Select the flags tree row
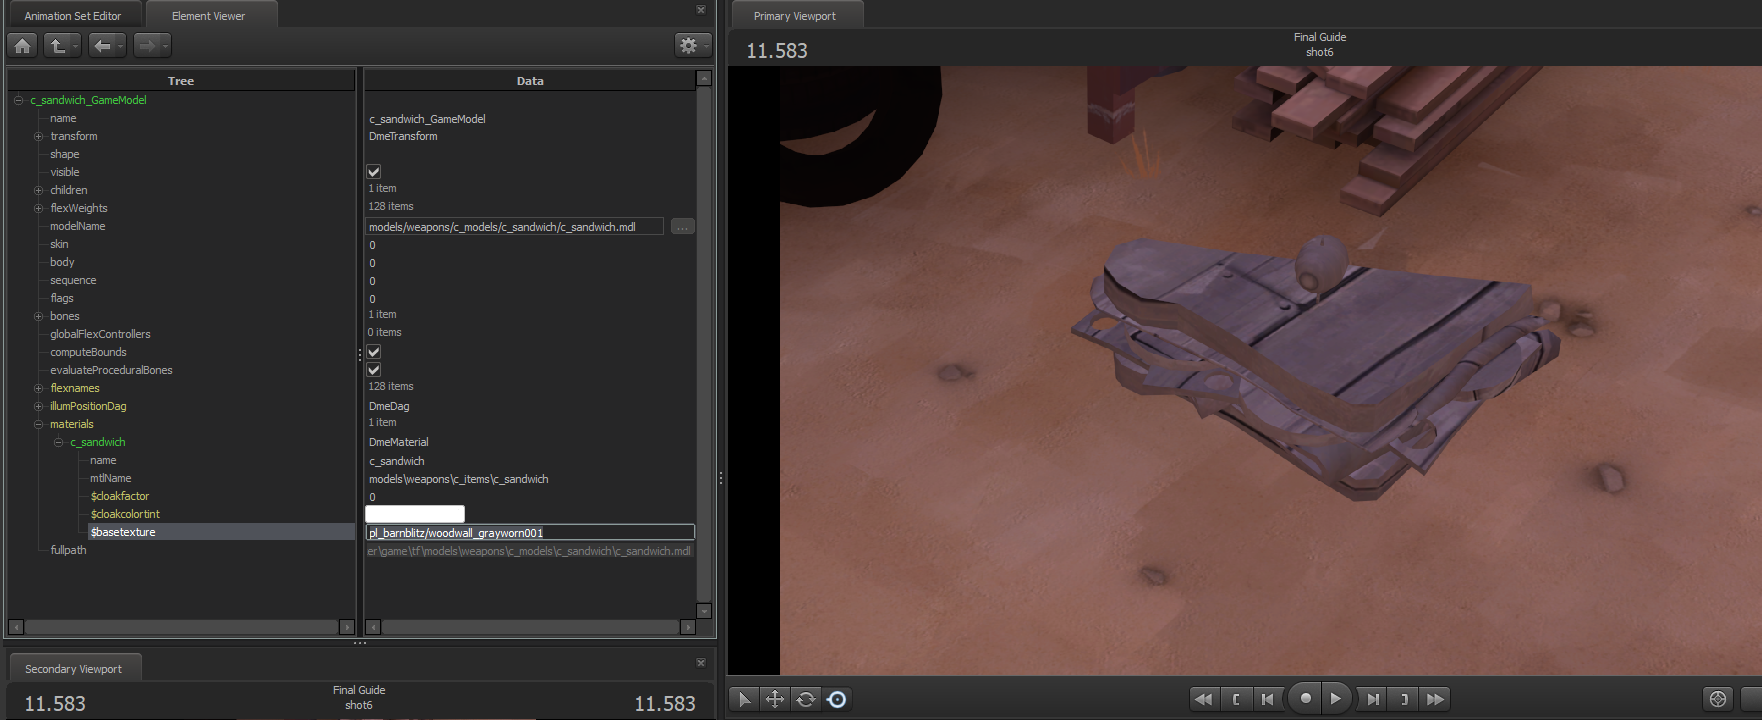The height and width of the screenshot is (720, 1762). (62, 298)
